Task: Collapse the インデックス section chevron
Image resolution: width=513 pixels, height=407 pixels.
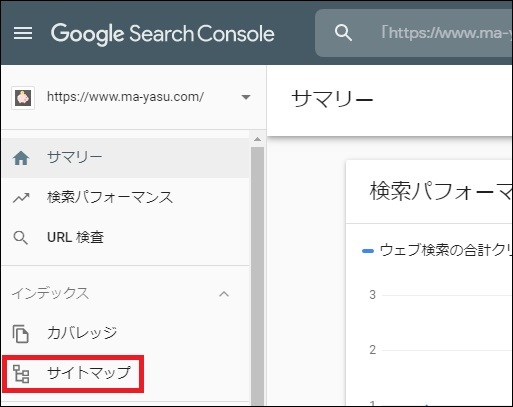Action: point(224,294)
